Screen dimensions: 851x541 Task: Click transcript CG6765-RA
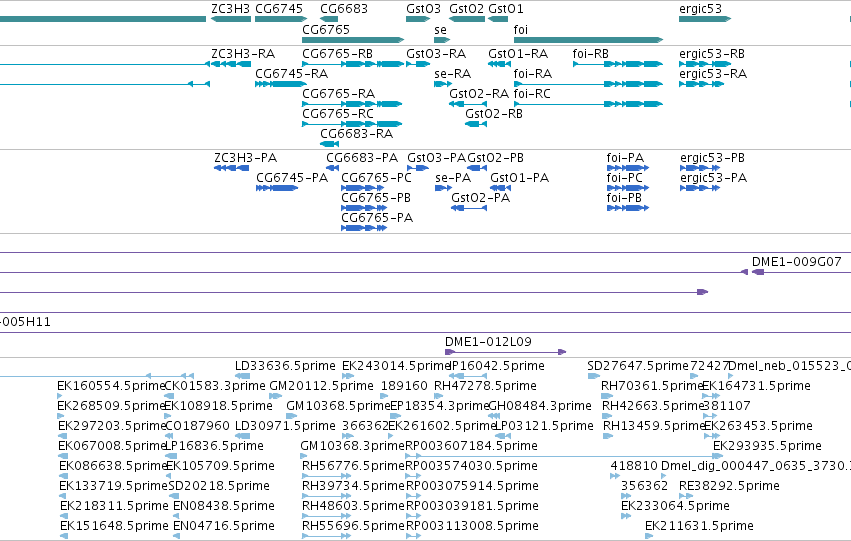[x=339, y=94]
